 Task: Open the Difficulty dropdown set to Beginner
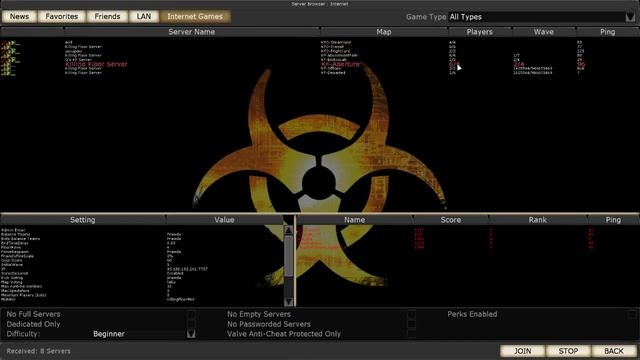tap(191, 334)
